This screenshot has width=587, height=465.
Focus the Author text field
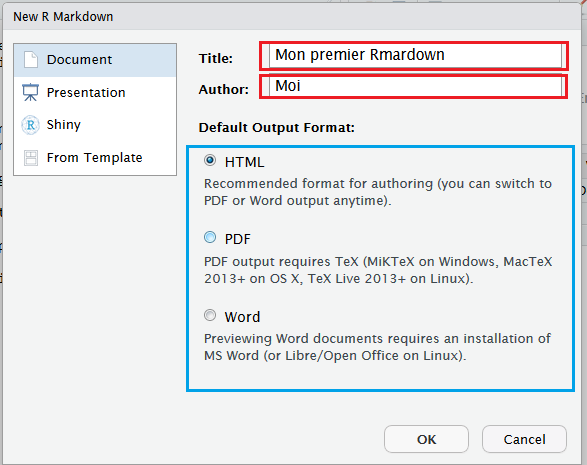pyautogui.click(x=415, y=87)
